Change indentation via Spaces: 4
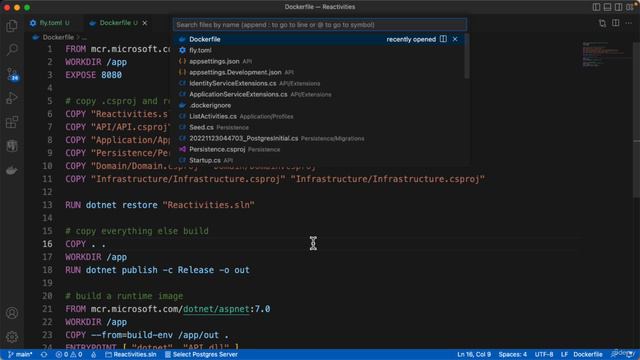 pos(513,354)
